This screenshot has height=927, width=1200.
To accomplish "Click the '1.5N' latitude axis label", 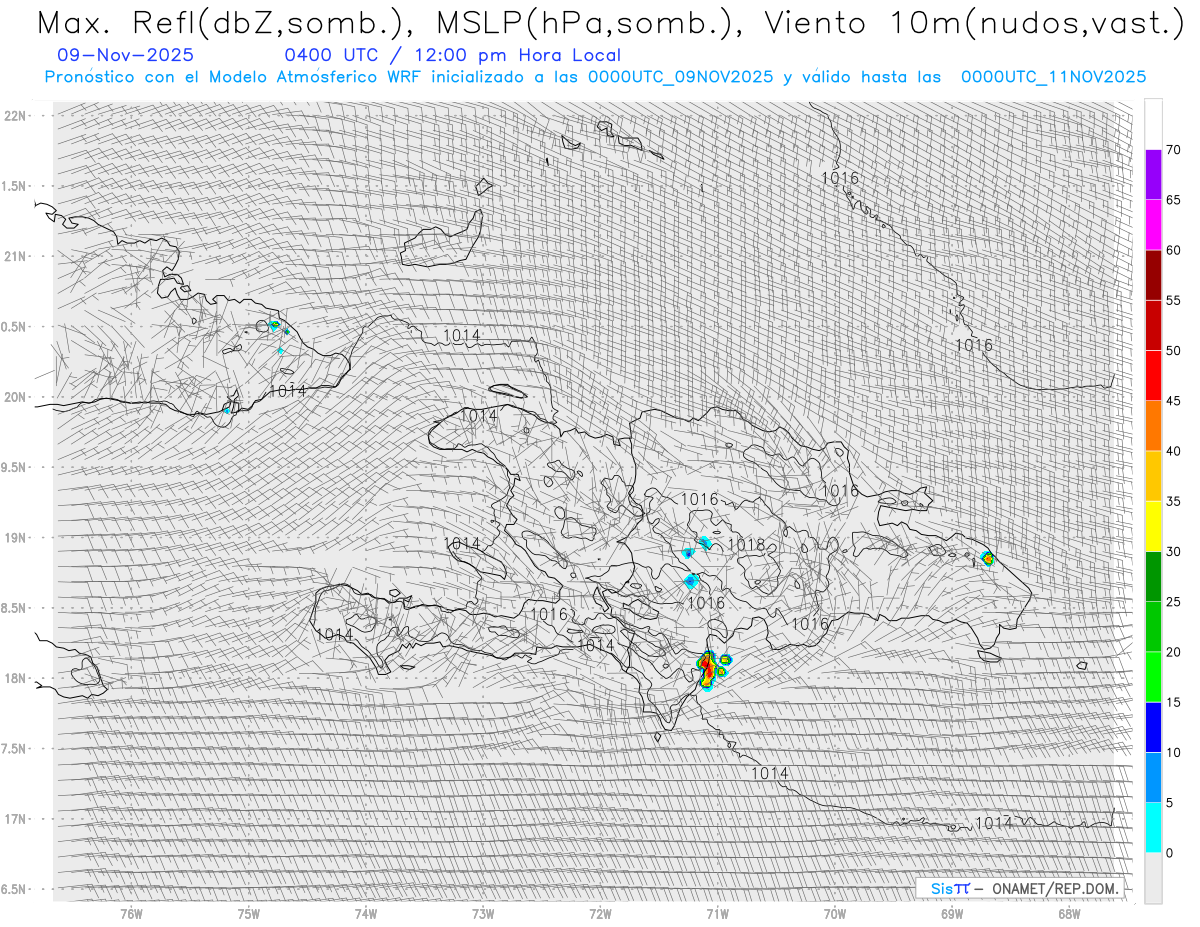I will (x=14, y=186).
